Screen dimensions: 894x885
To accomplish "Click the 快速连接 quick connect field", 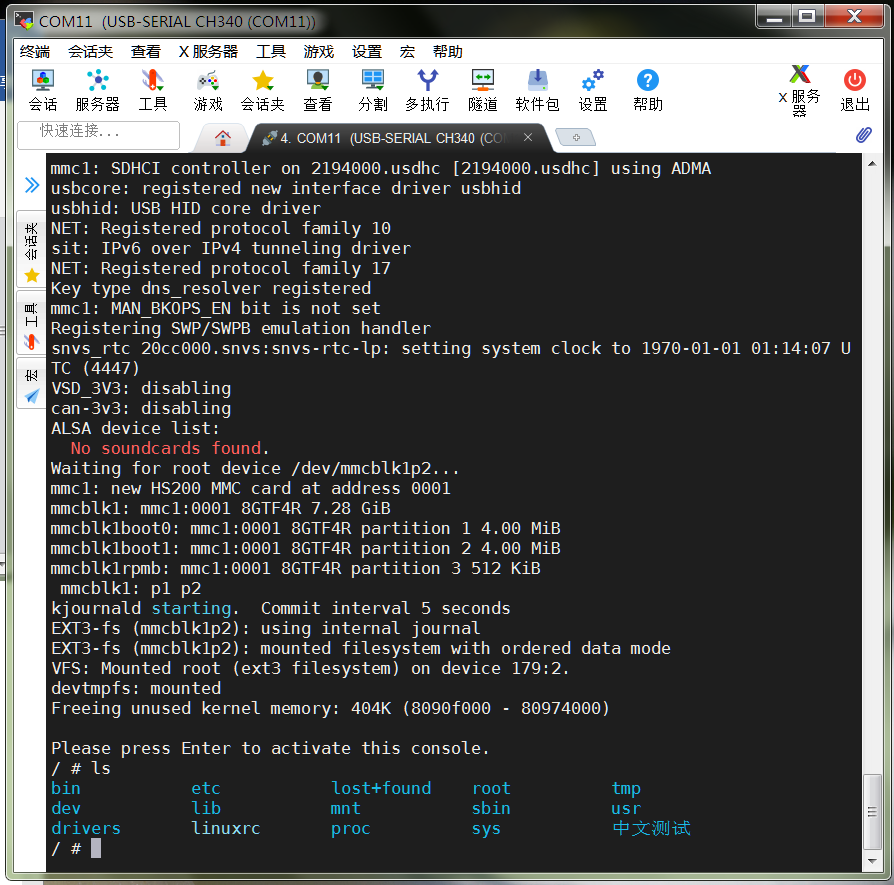I will (x=99, y=135).
